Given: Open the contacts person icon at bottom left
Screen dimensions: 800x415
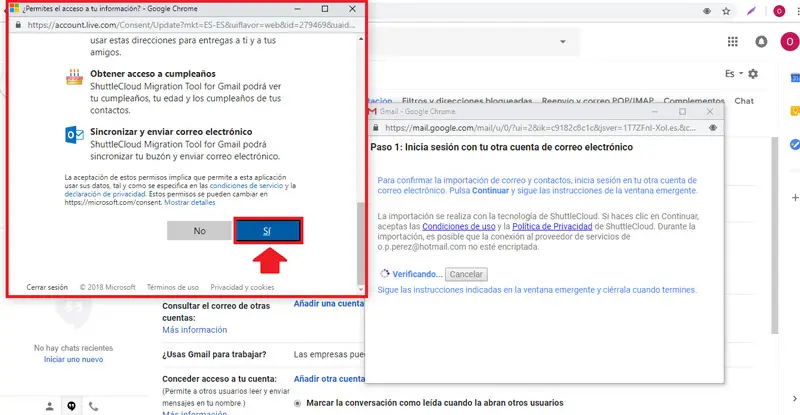Looking at the screenshot, I should point(49,406).
